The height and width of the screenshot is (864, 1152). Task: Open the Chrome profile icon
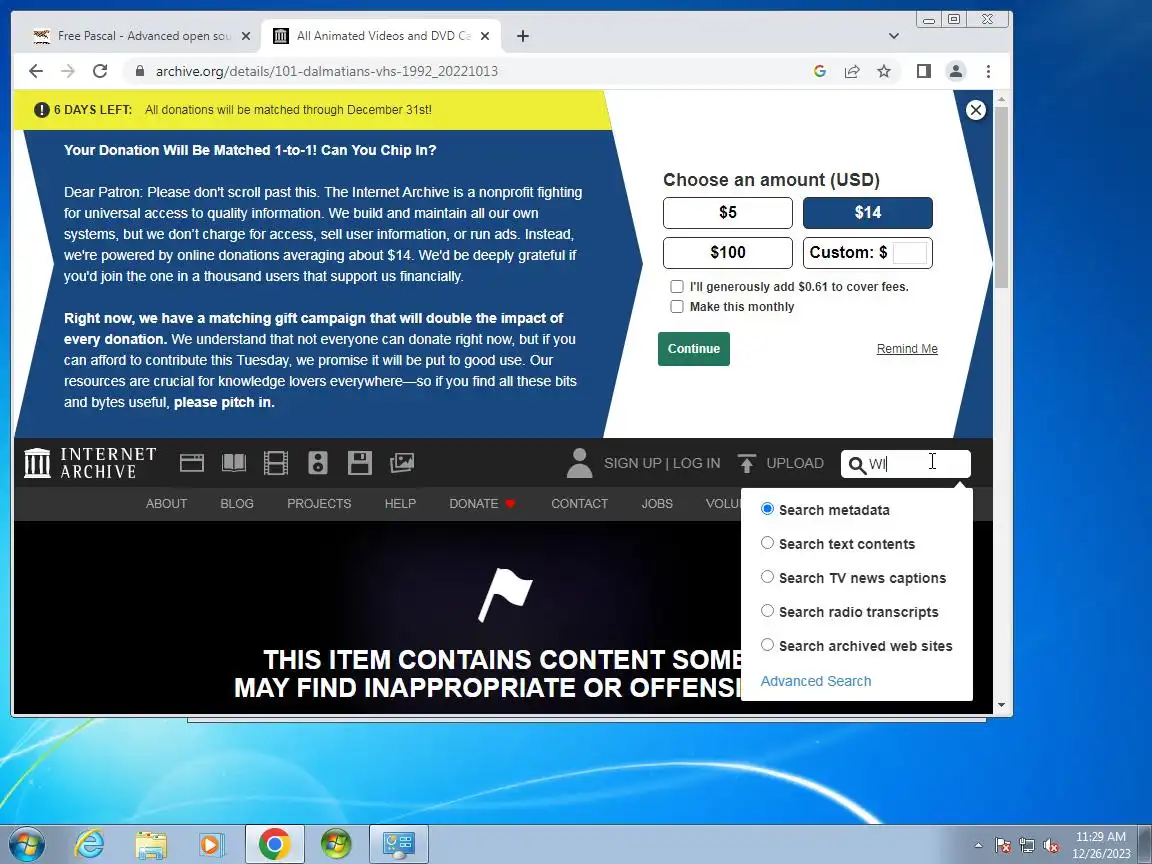(956, 71)
